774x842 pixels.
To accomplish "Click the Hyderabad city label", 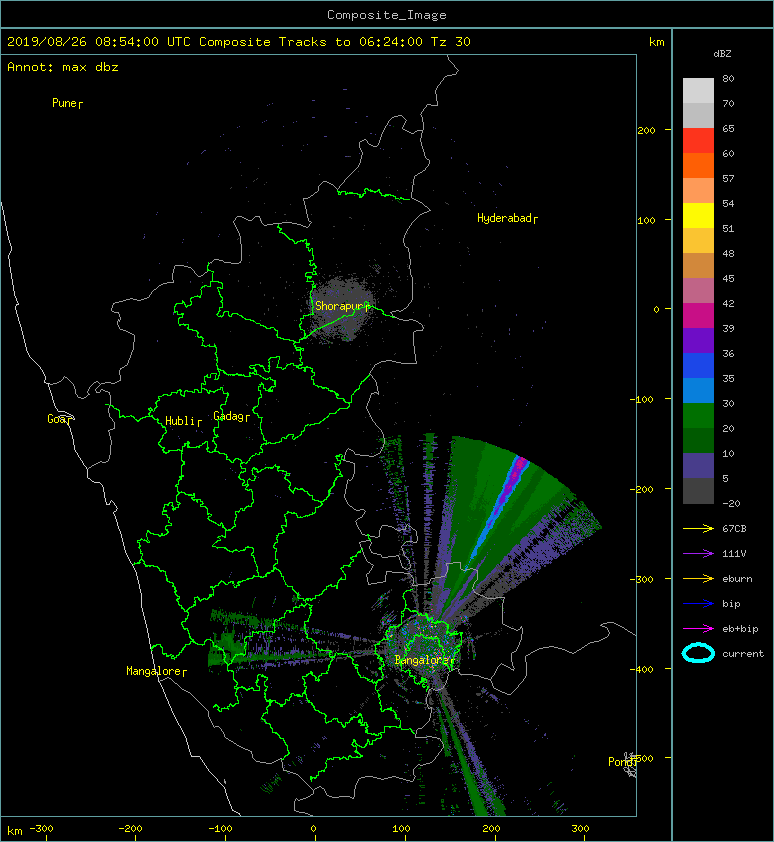I will tap(507, 218).
